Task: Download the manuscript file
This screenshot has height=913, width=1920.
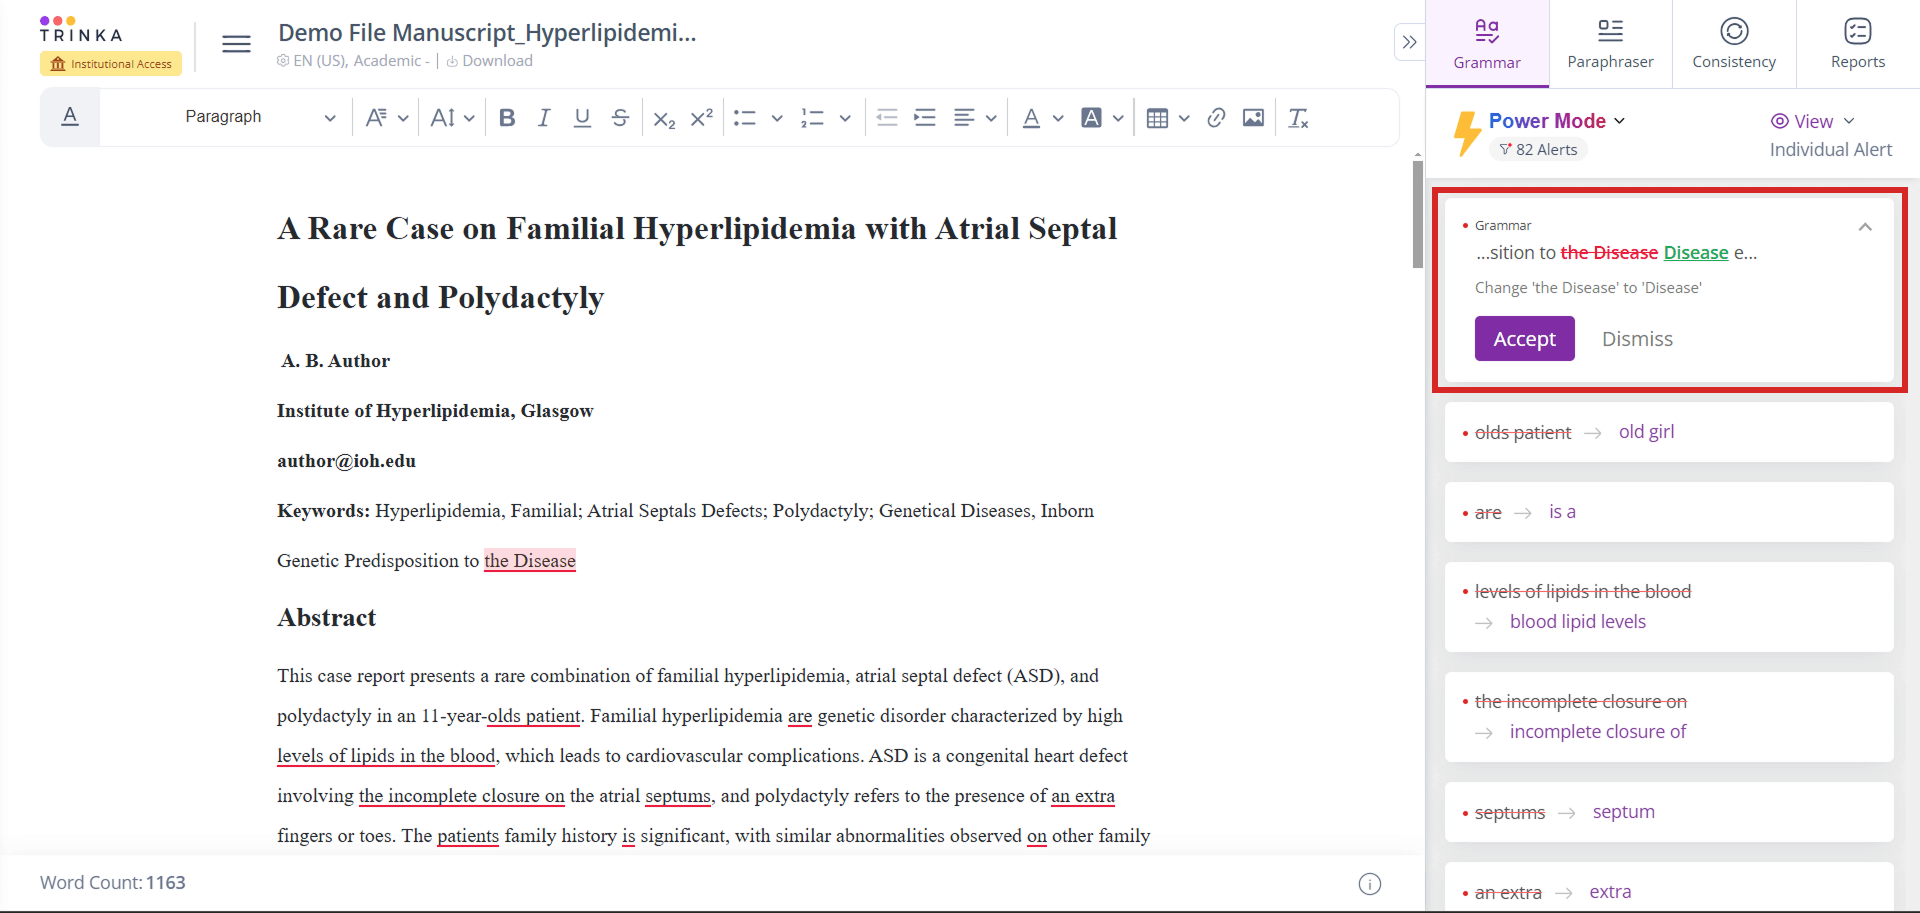Action: (x=489, y=61)
